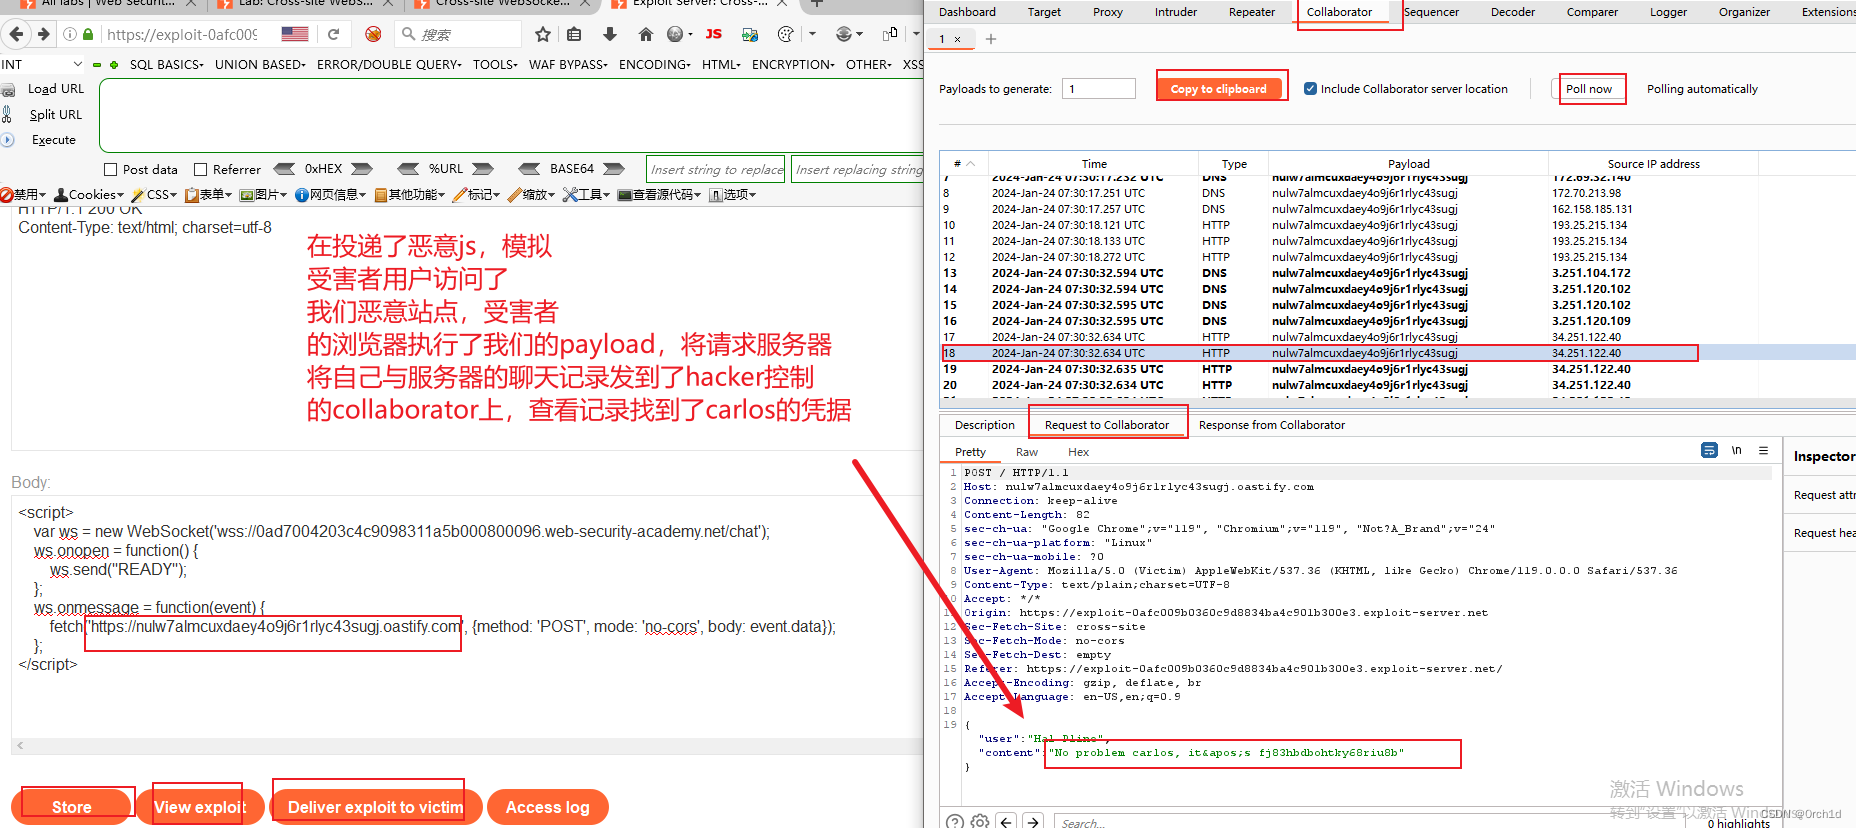Click the Split URL scissors icon
The width and height of the screenshot is (1856, 828).
coord(7,114)
